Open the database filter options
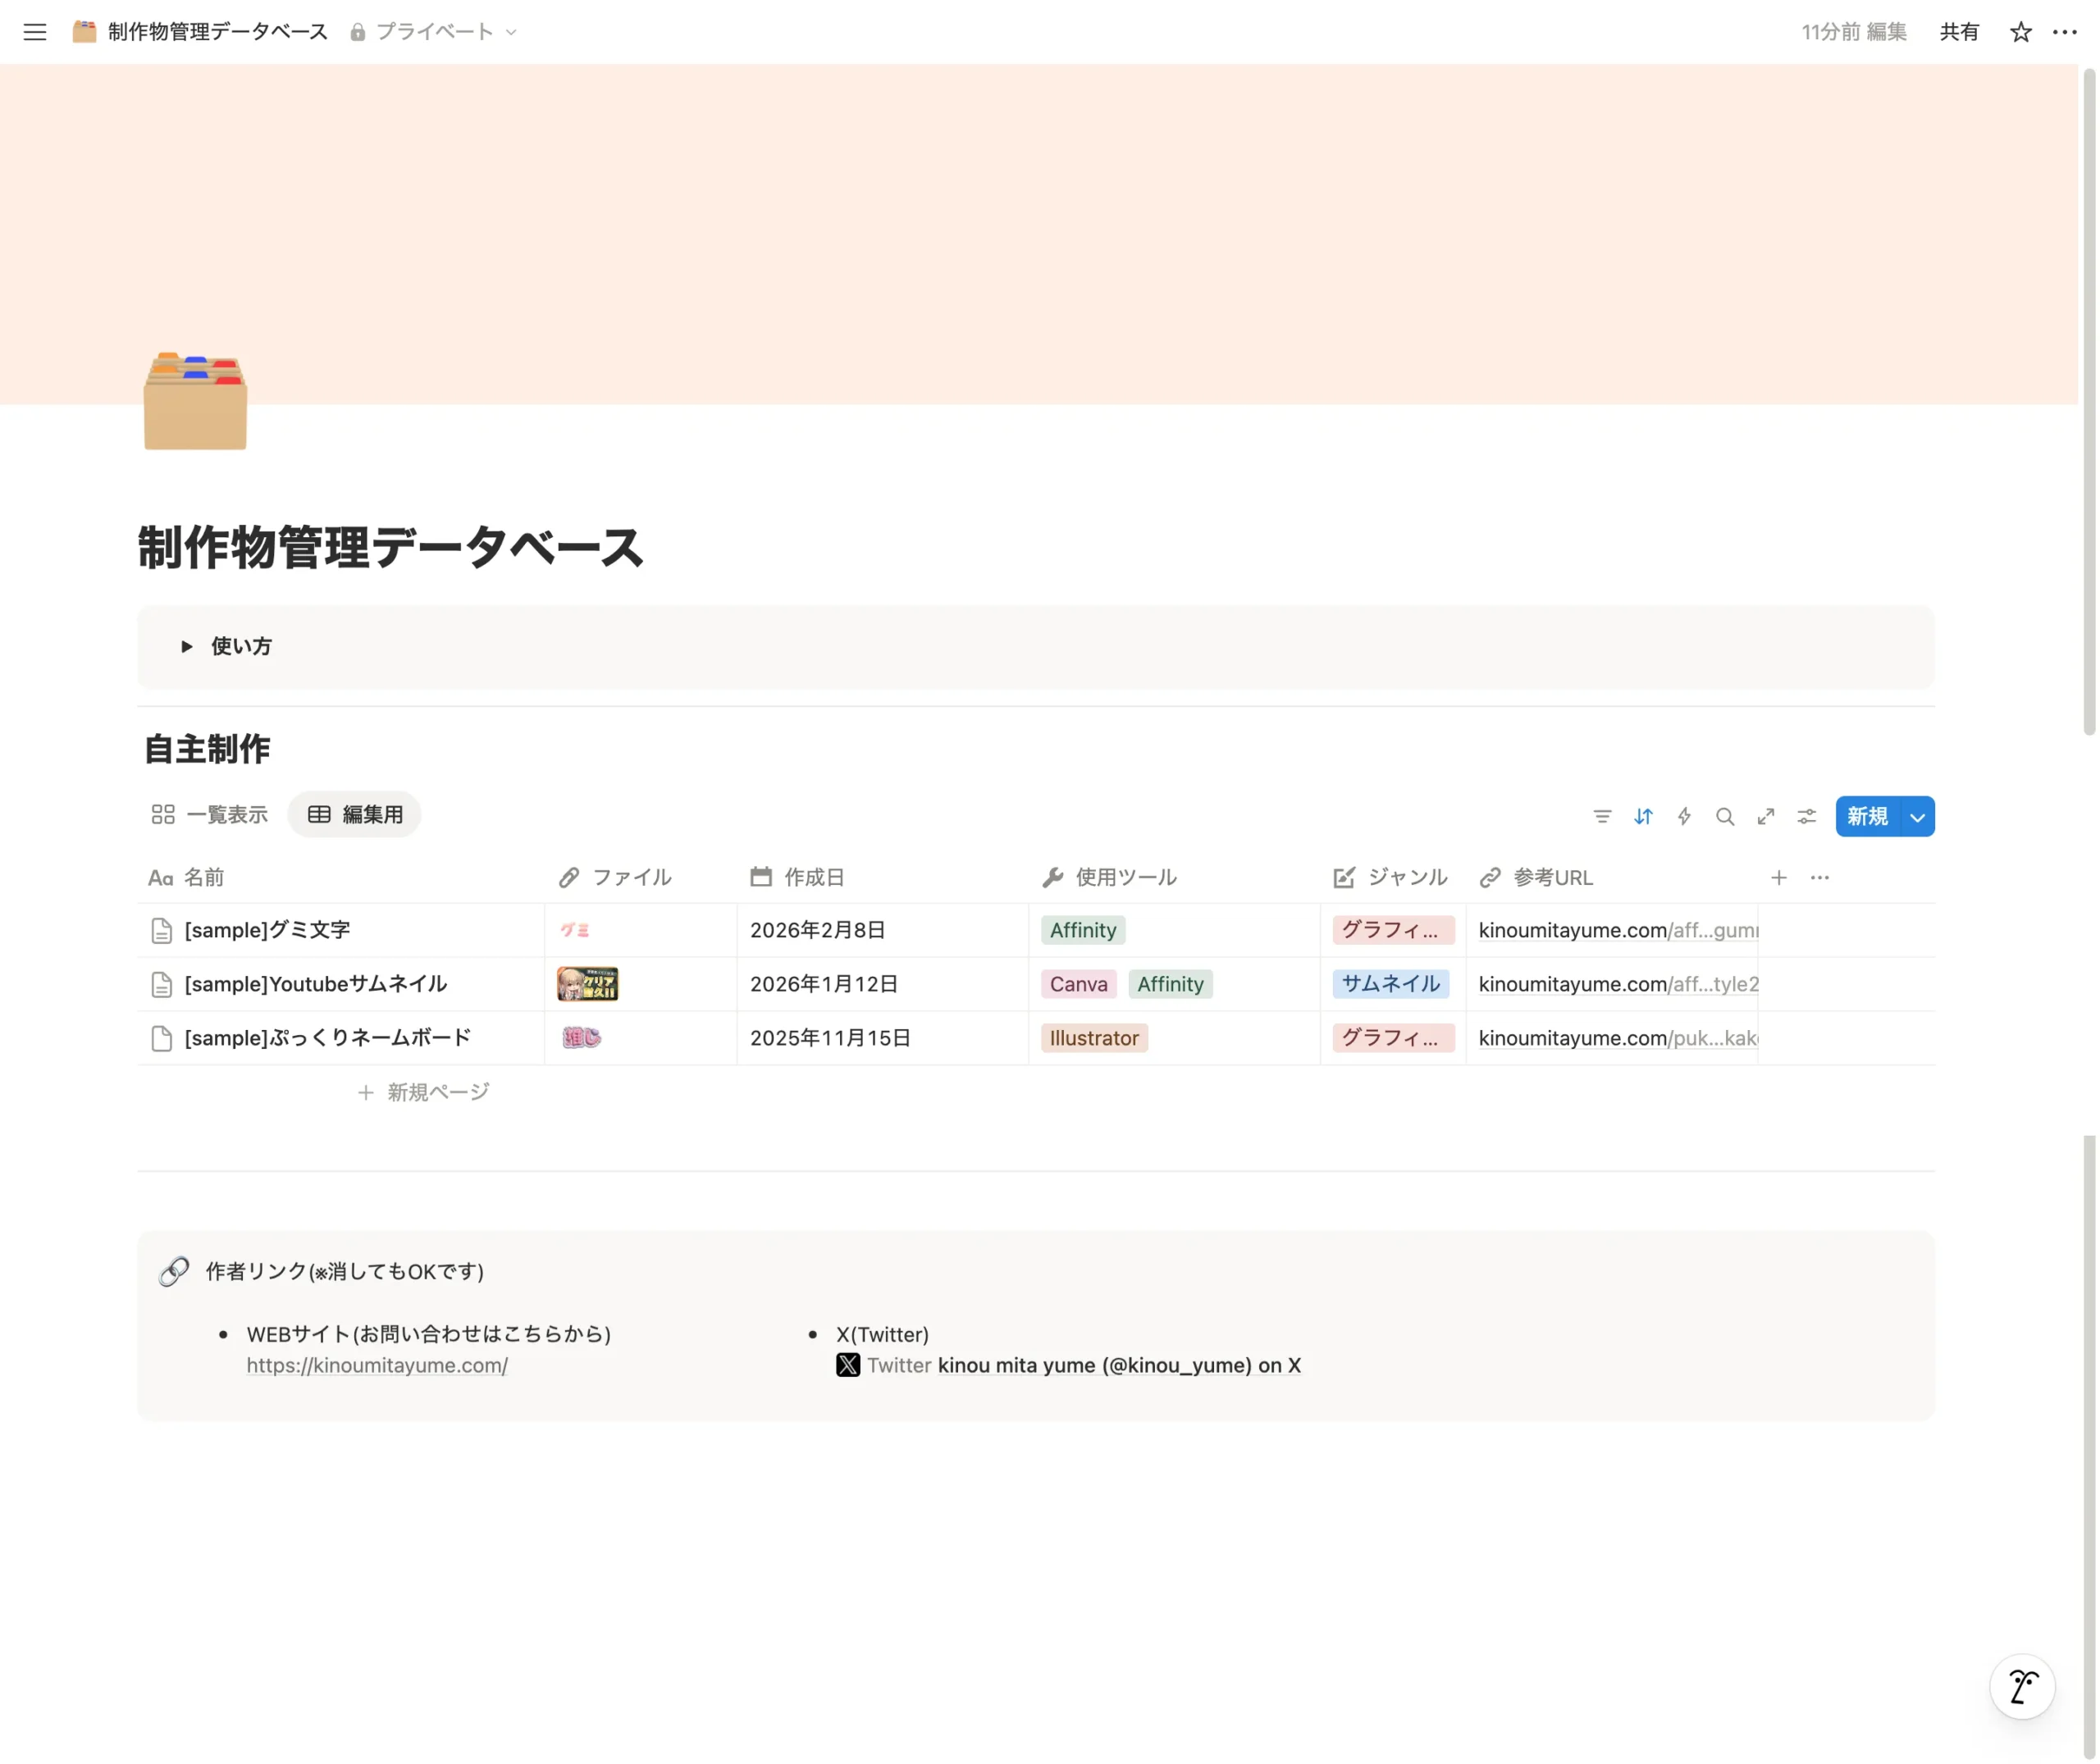Screen dimensions: 2100x1764 [x=1603, y=816]
